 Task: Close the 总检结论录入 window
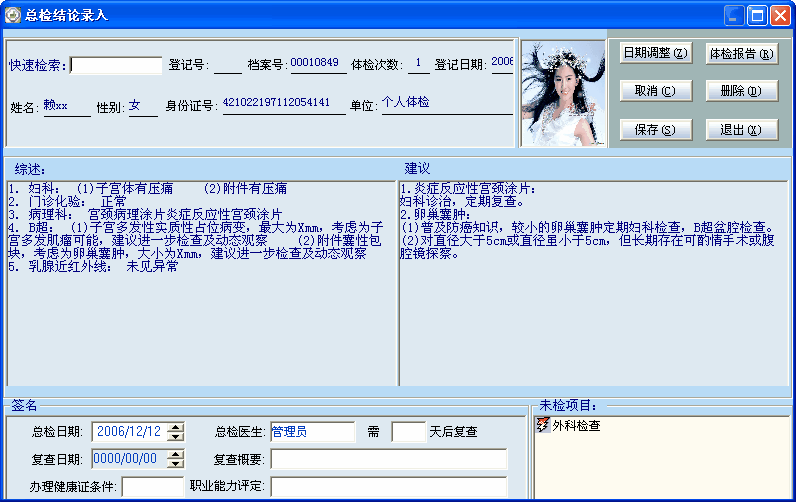[780, 16]
